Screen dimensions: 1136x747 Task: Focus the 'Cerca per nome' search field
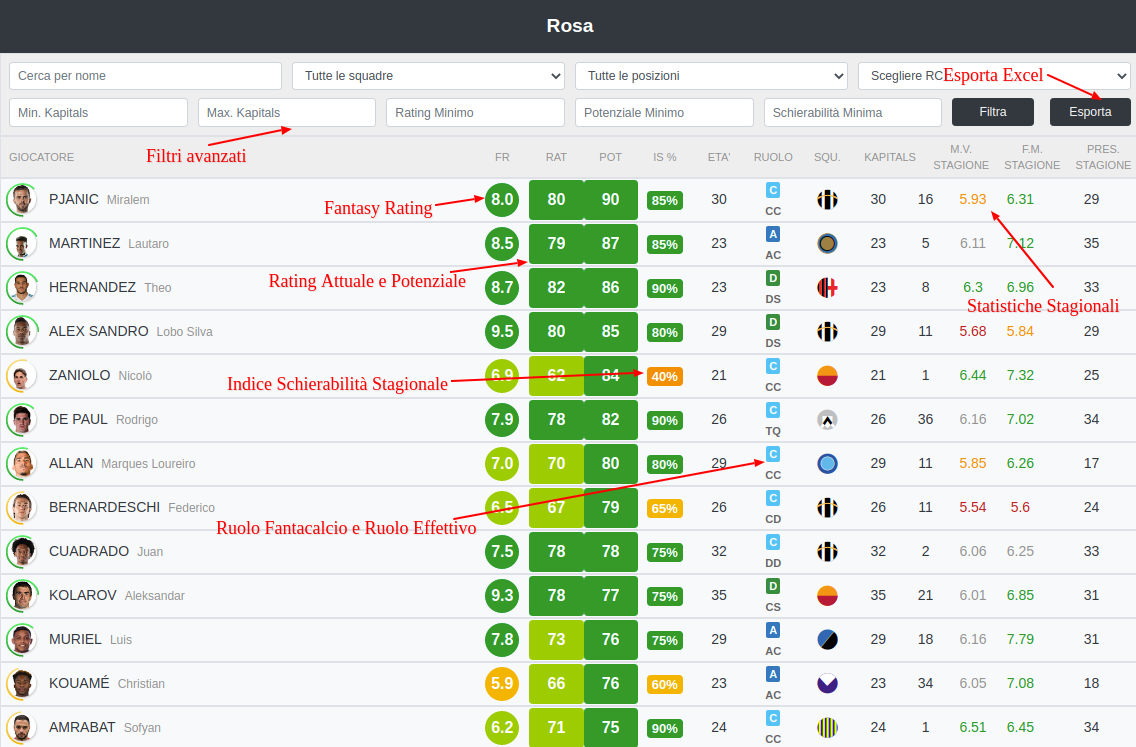tap(145, 76)
